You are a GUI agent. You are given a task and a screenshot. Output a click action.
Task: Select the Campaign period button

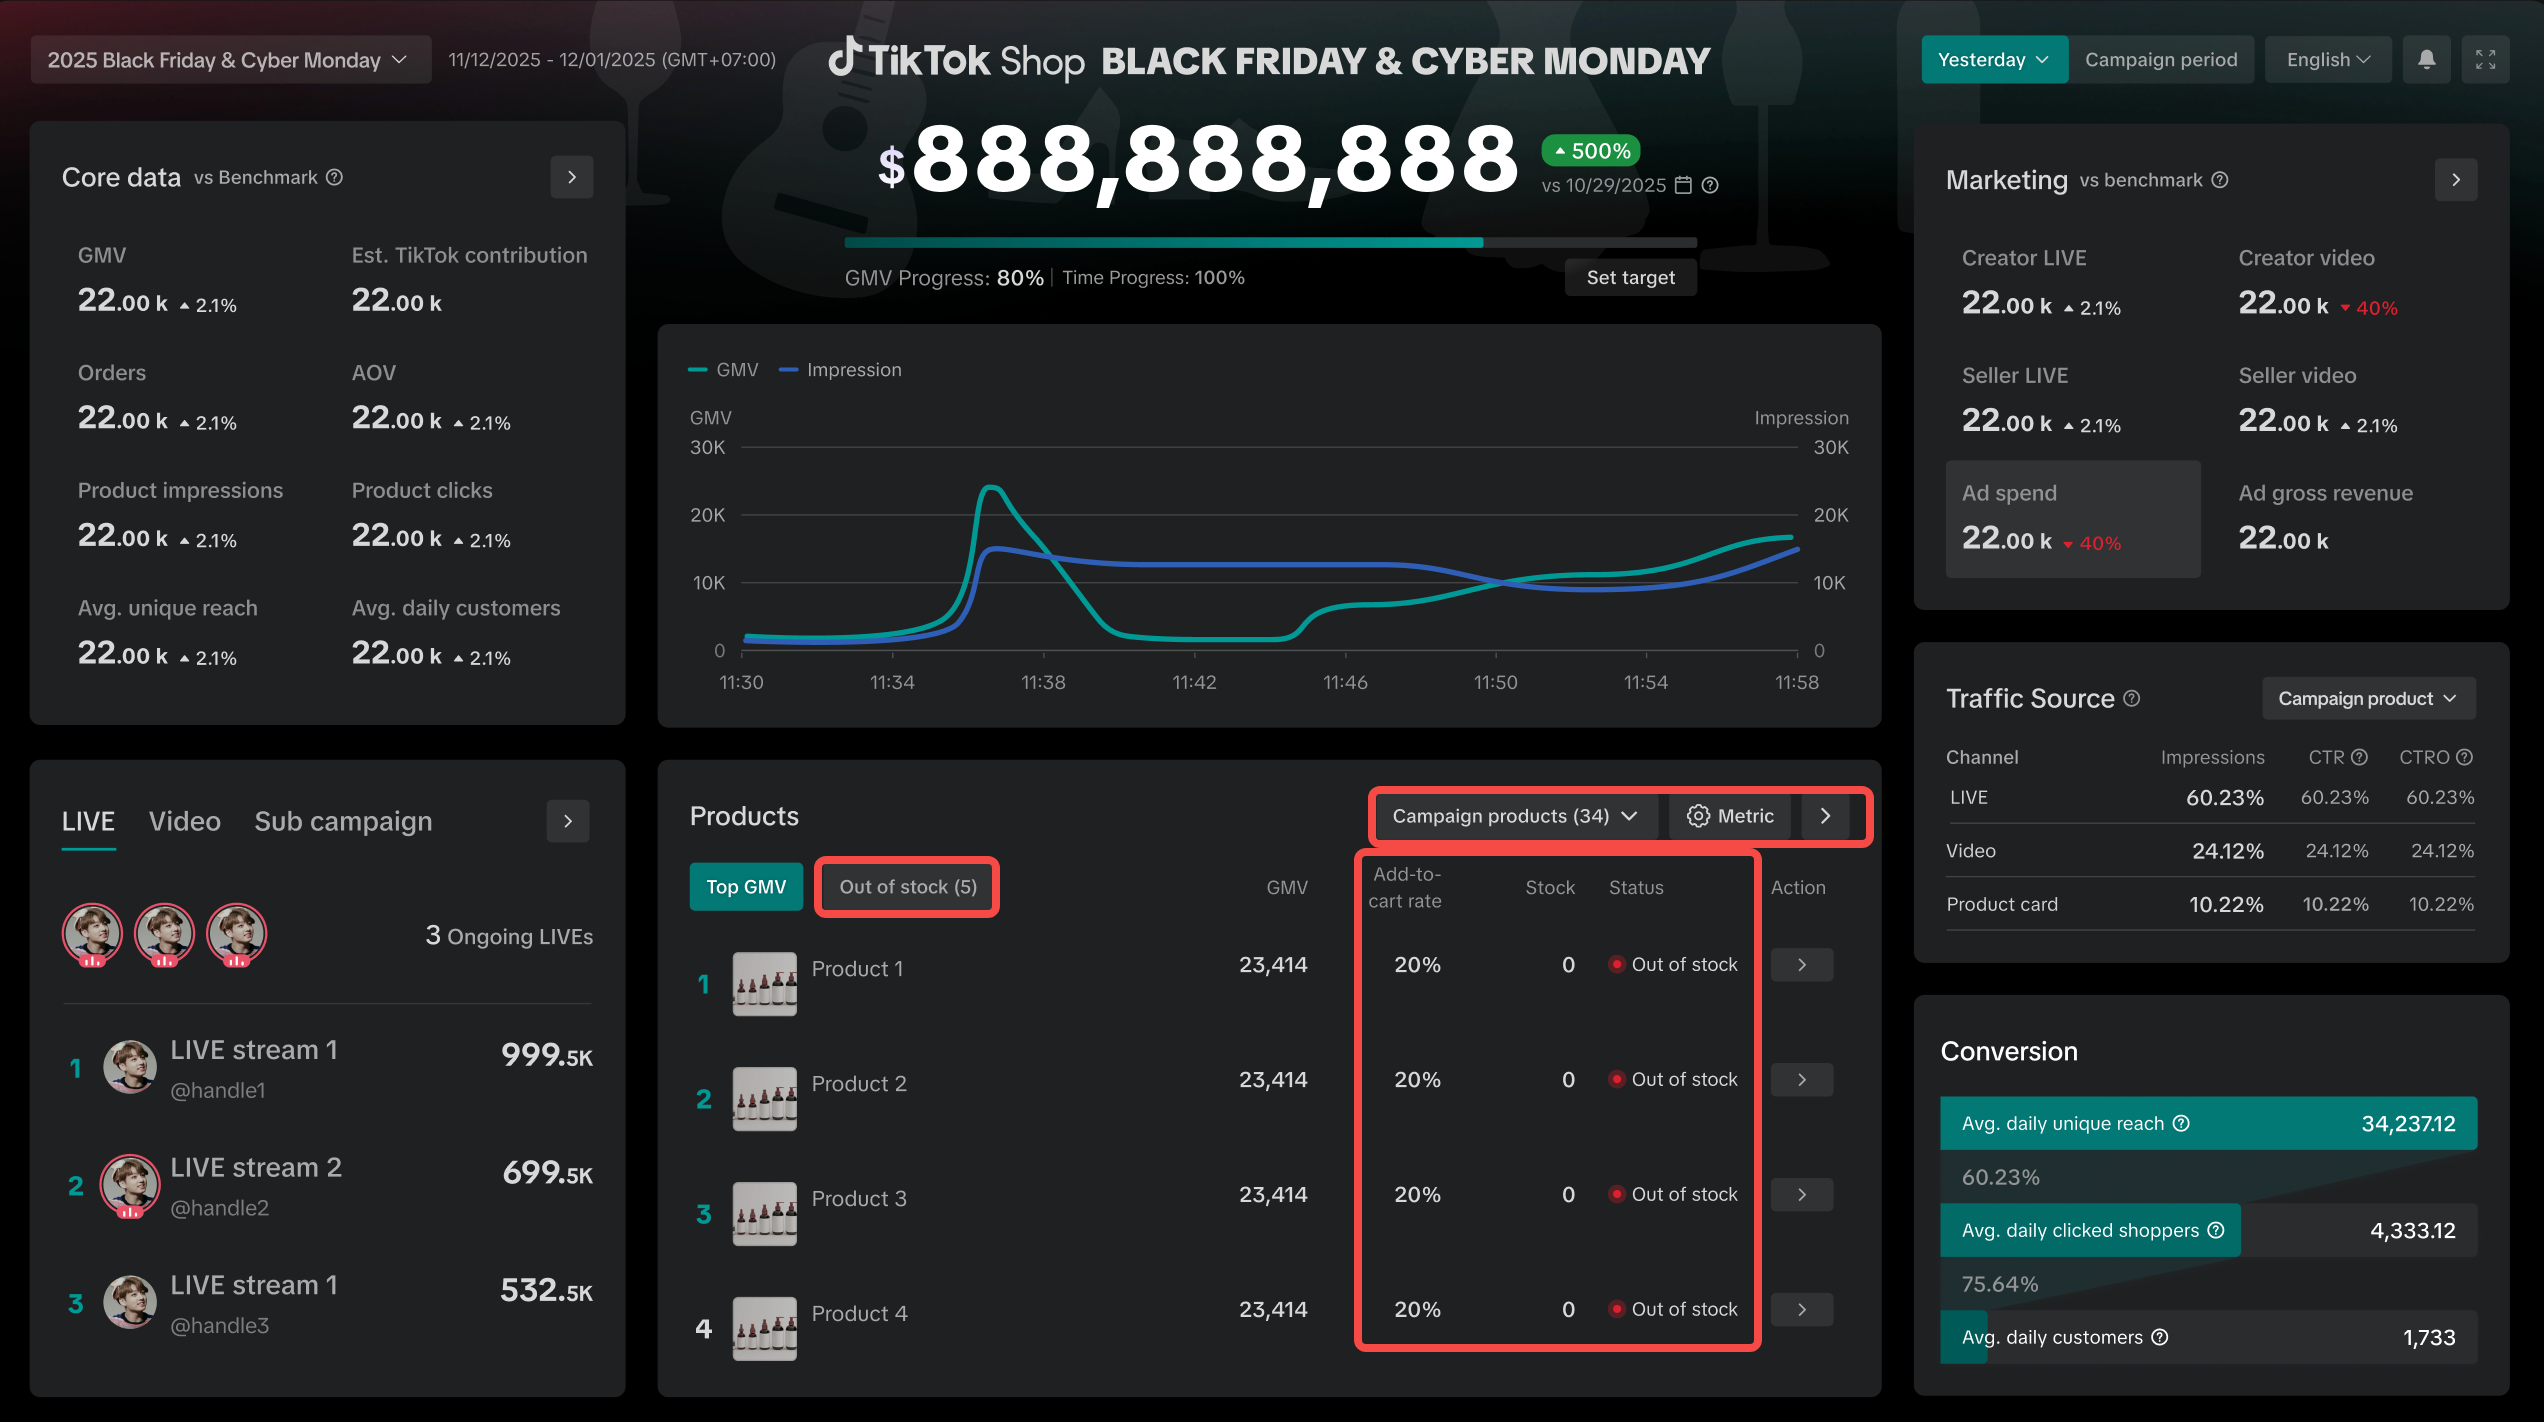tap(2160, 60)
